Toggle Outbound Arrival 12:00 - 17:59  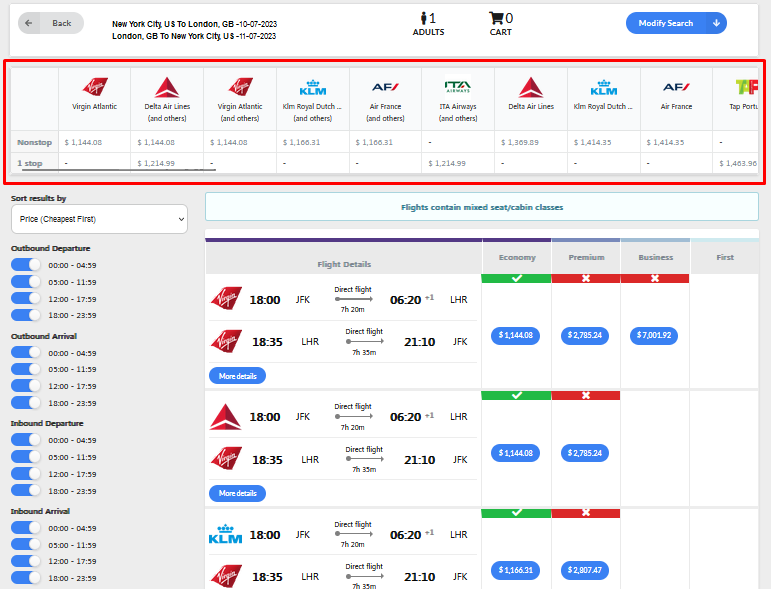pyautogui.click(x=26, y=386)
